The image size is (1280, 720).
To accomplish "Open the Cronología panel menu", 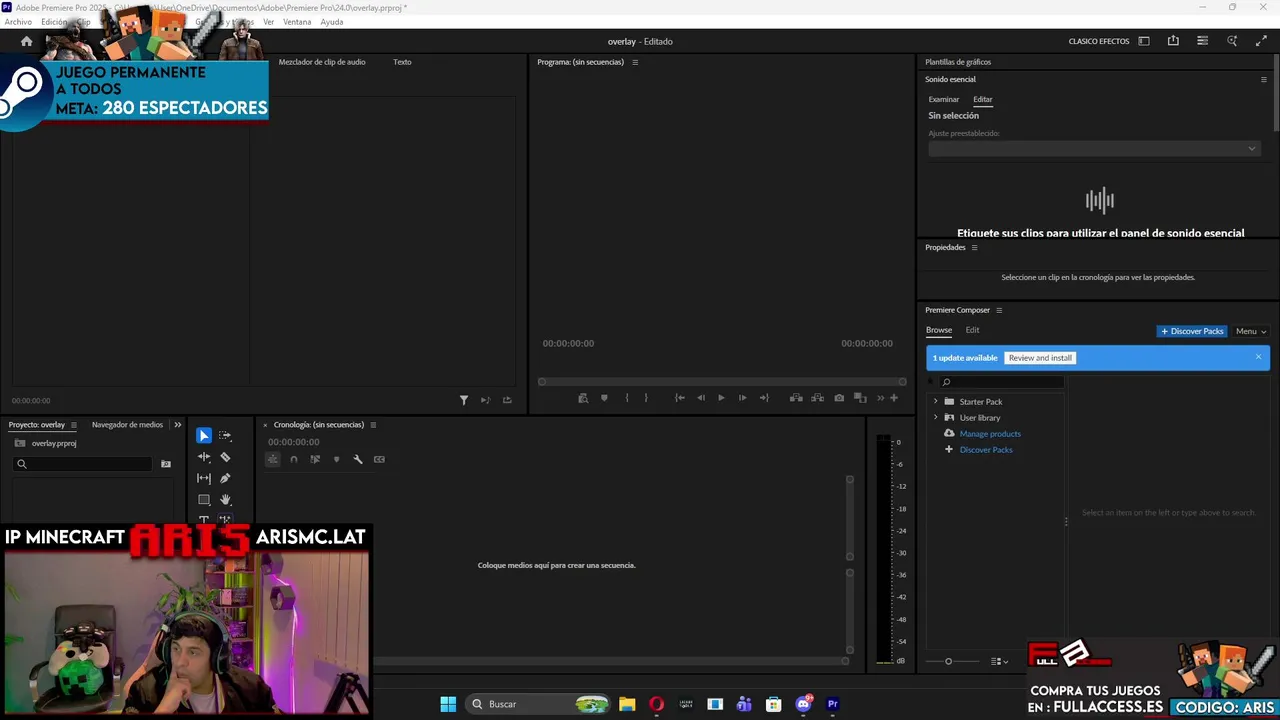I will (x=373, y=425).
